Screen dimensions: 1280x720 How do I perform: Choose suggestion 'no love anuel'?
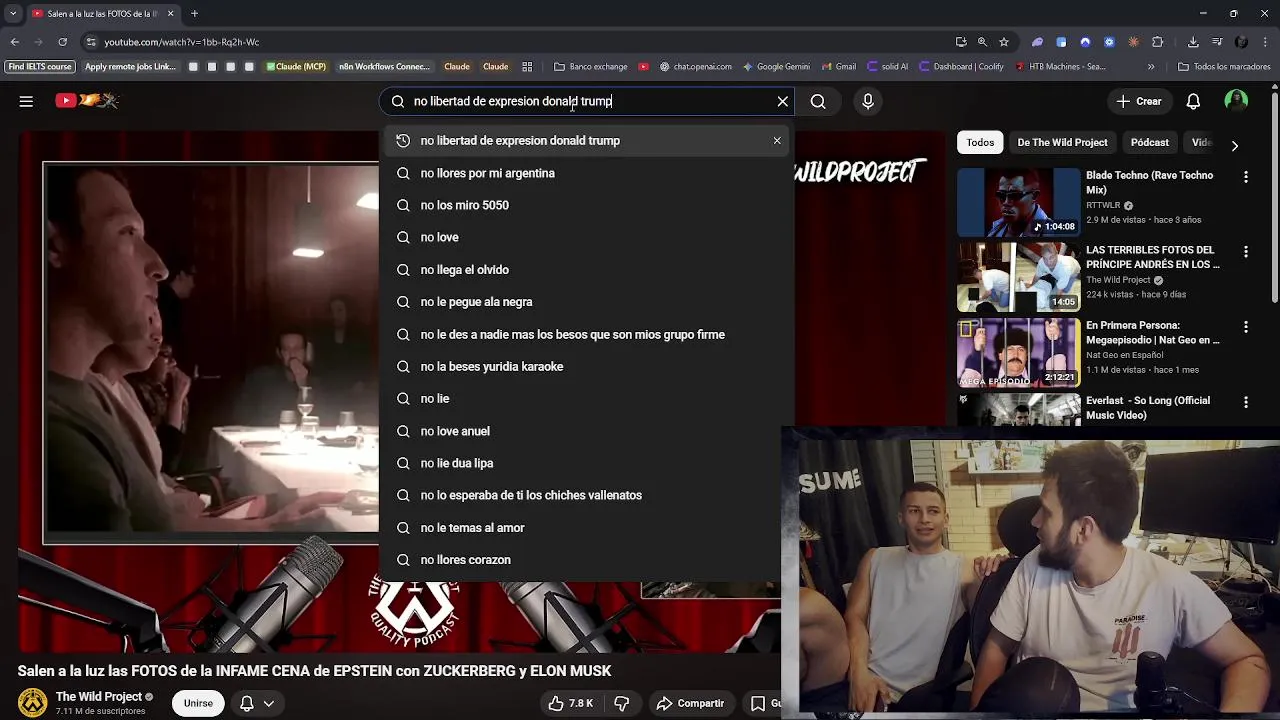tap(585, 431)
